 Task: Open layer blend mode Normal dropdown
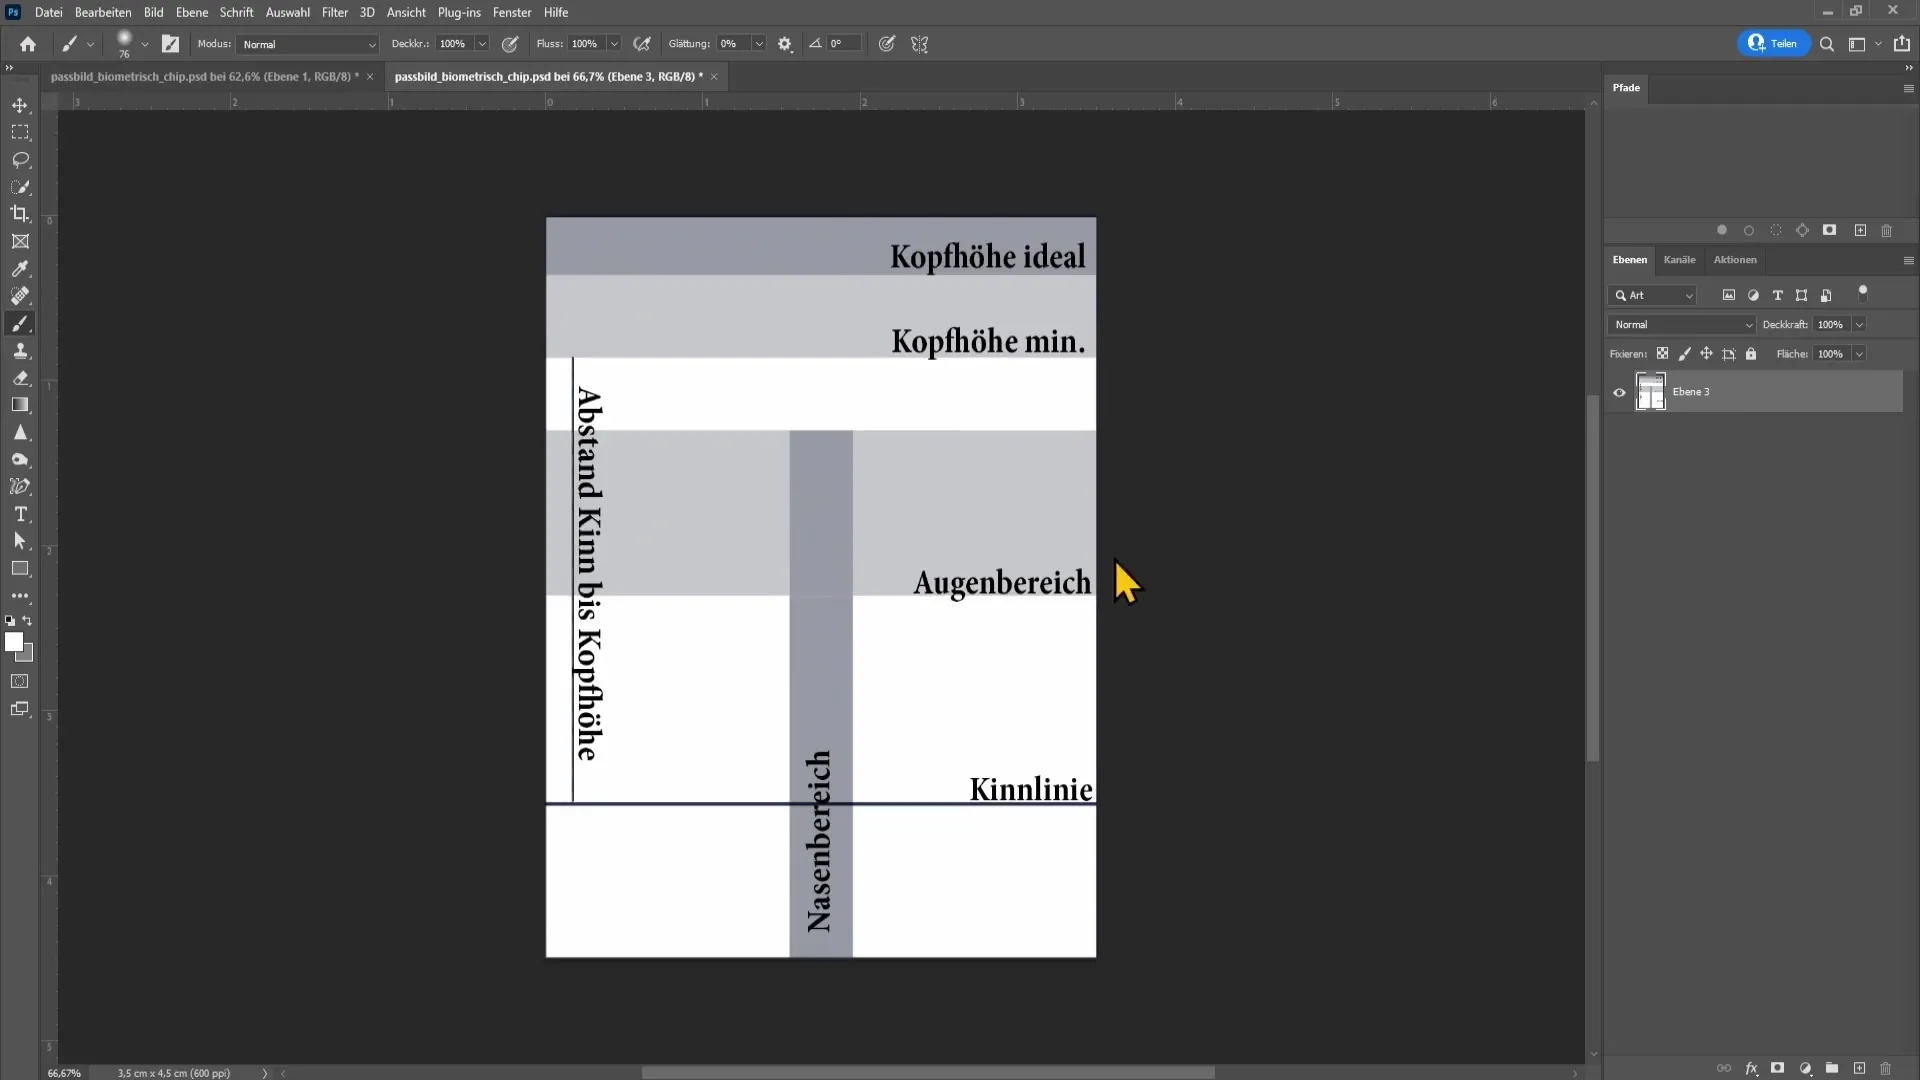tap(1682, 325)
